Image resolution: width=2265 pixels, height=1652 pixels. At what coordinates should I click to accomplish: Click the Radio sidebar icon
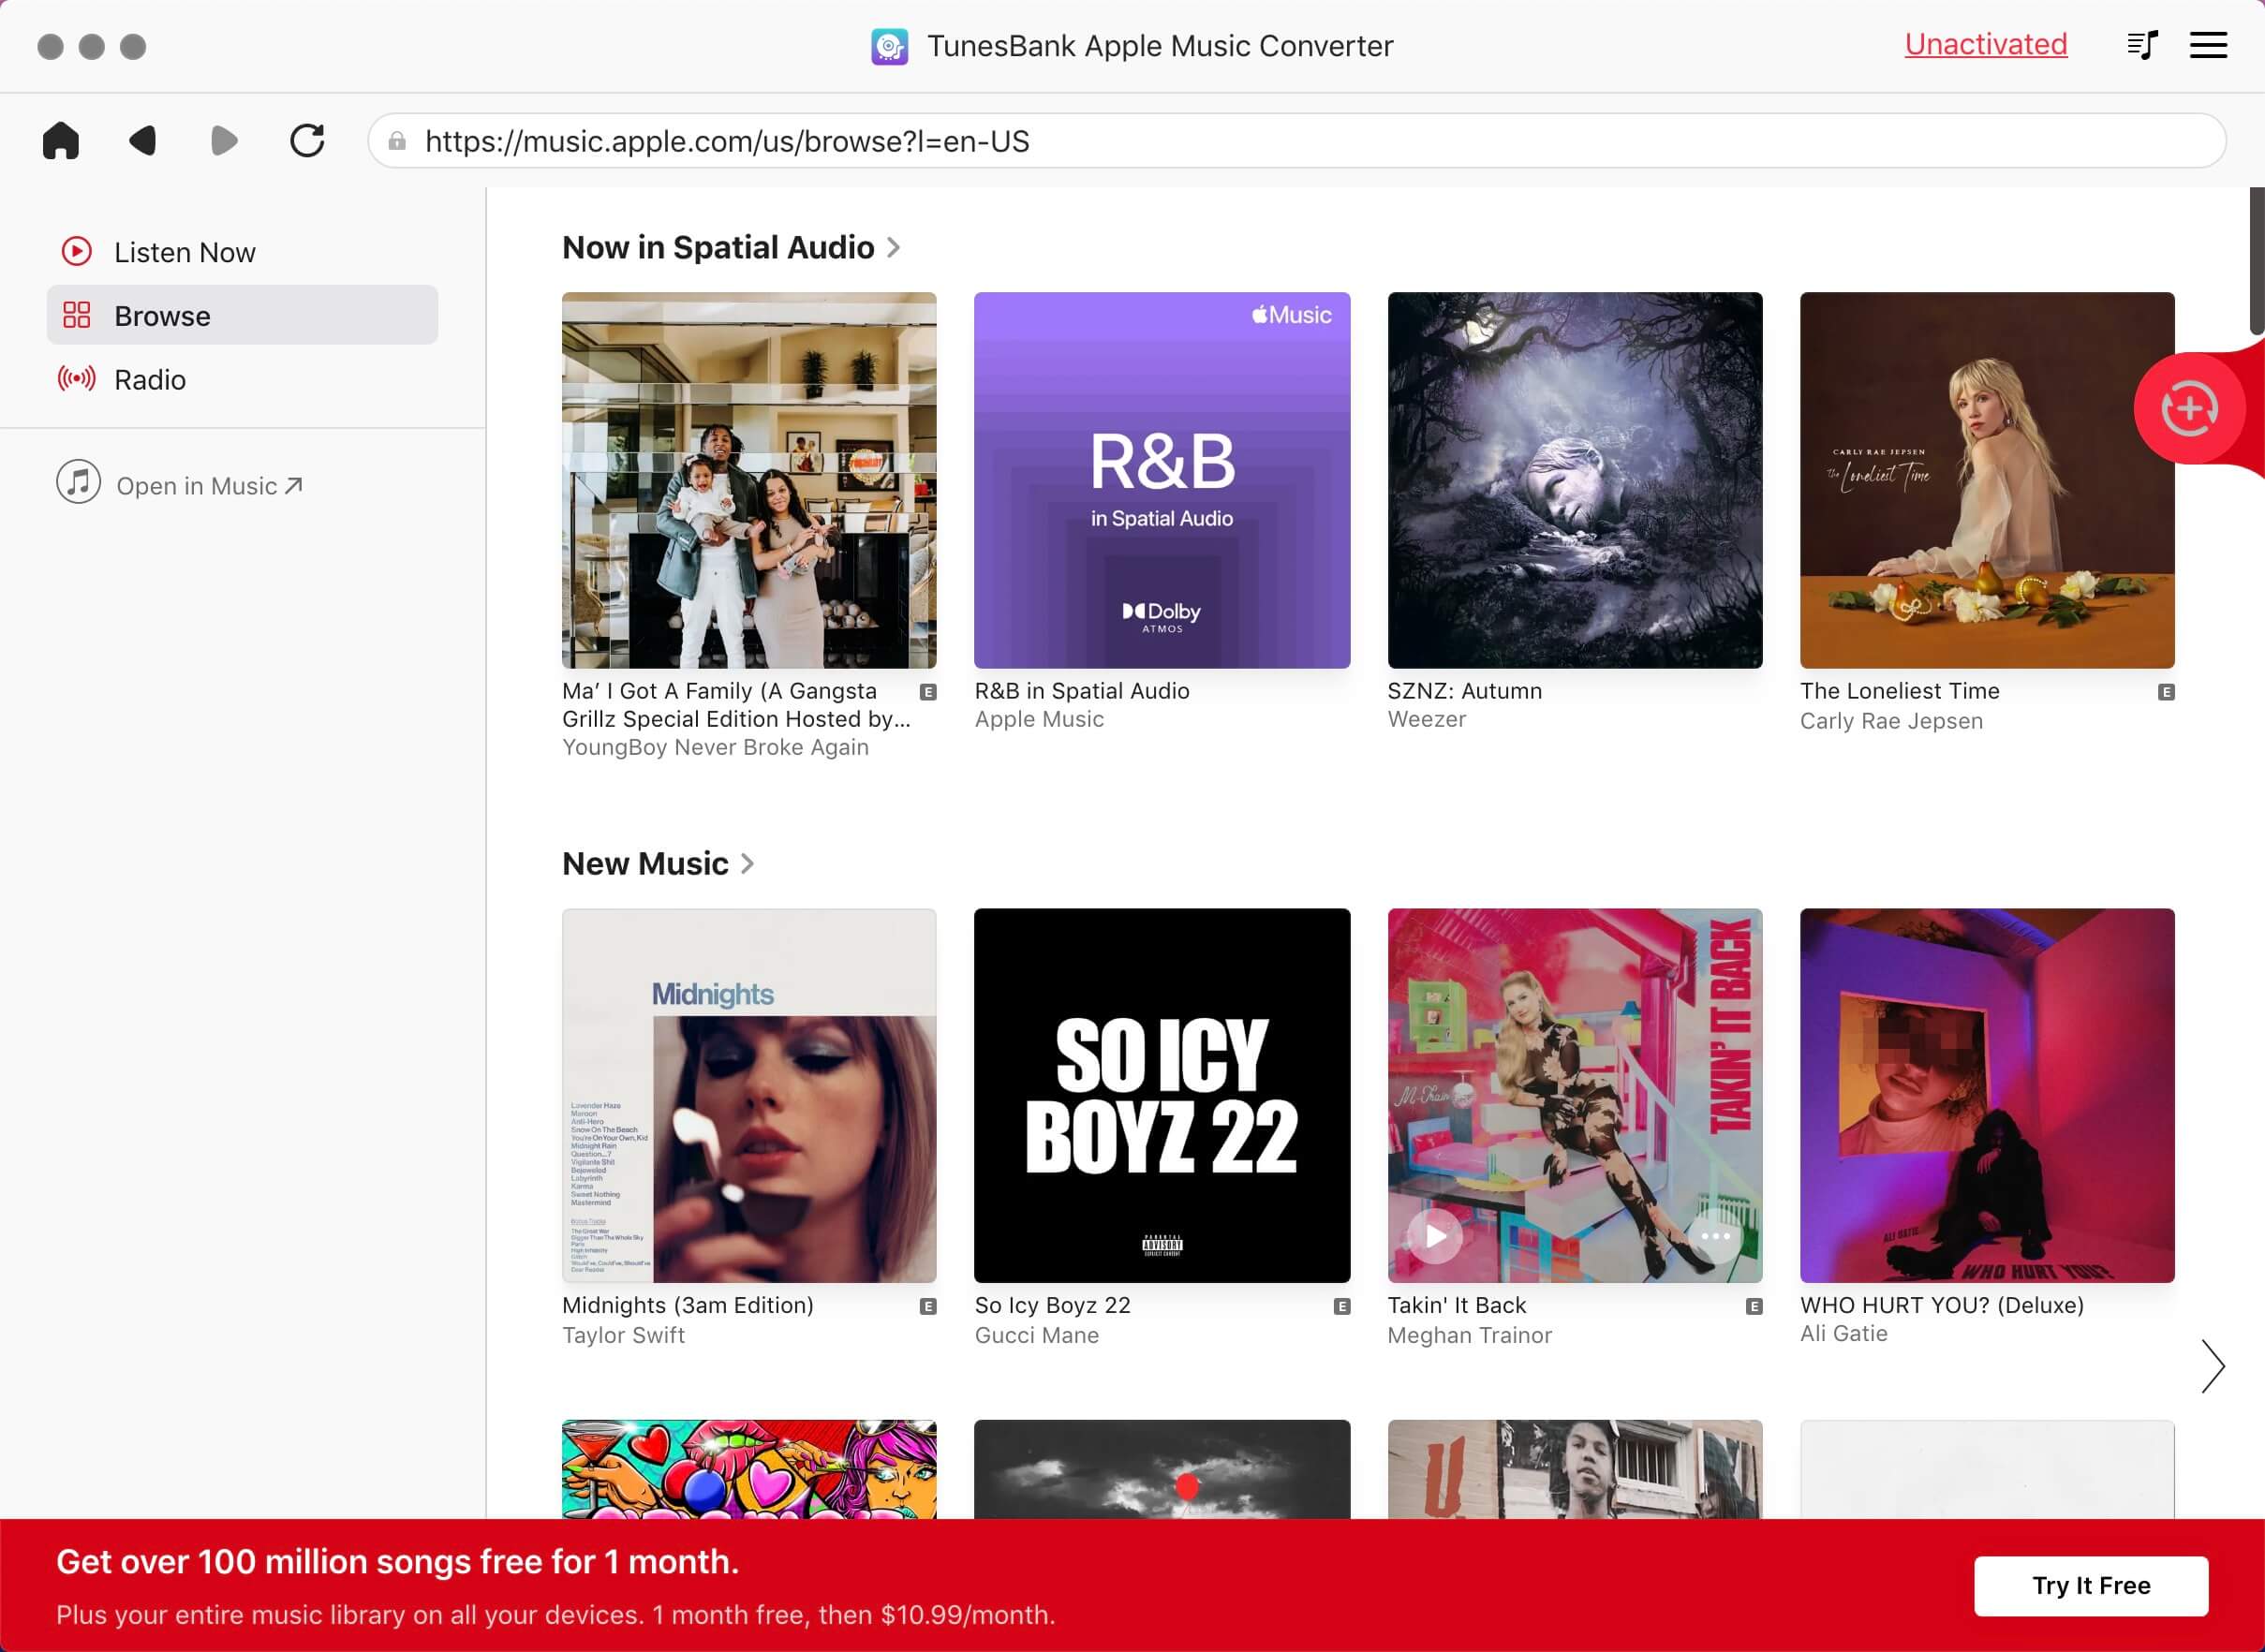click(76, 377)
